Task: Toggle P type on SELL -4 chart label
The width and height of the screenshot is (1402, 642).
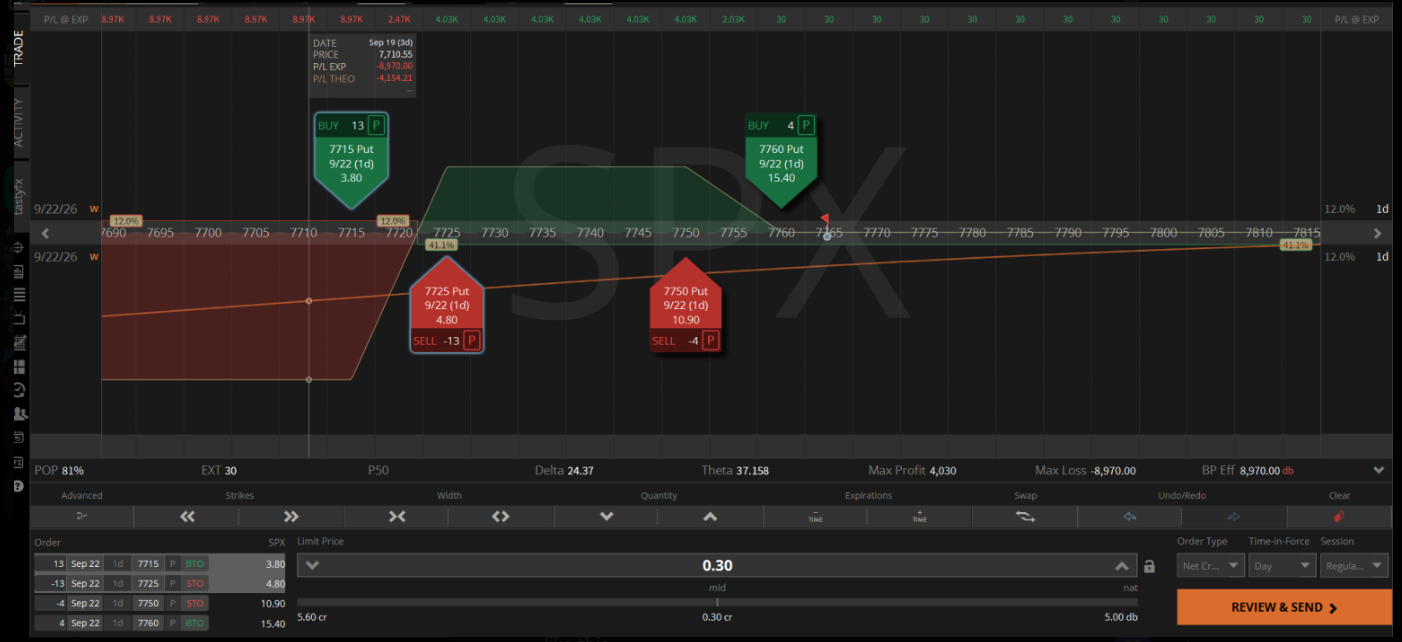Action: click(710, 341)
